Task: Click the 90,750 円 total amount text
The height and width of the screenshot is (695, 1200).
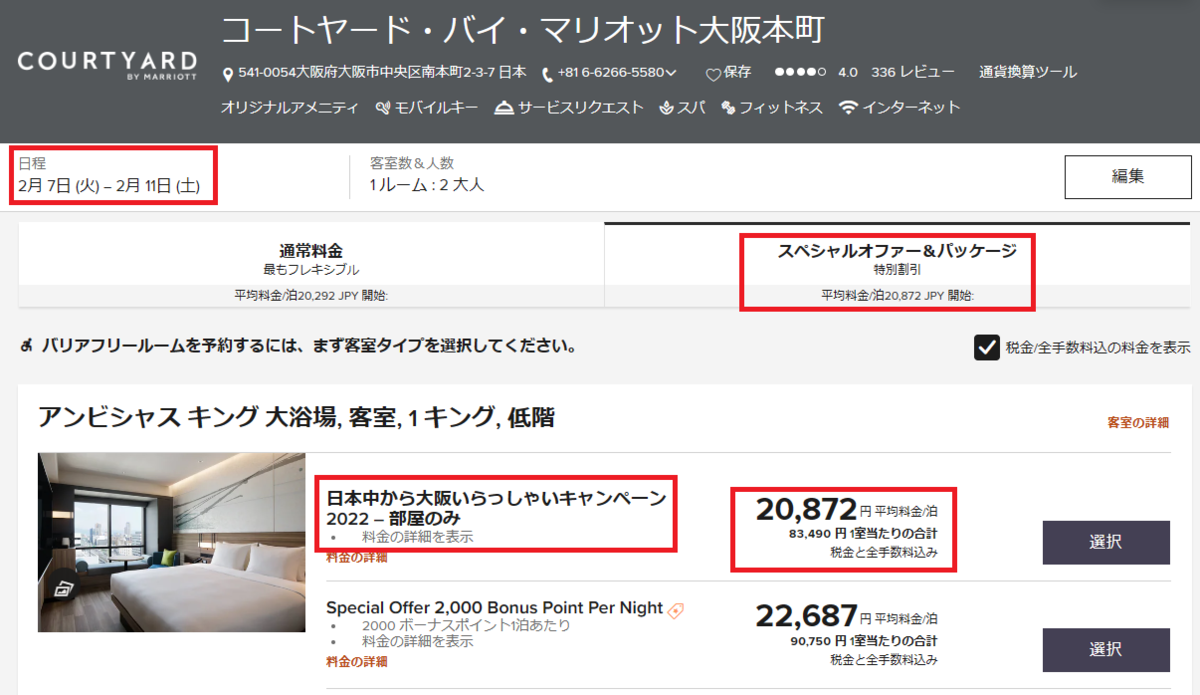Action: coord(862,640)
